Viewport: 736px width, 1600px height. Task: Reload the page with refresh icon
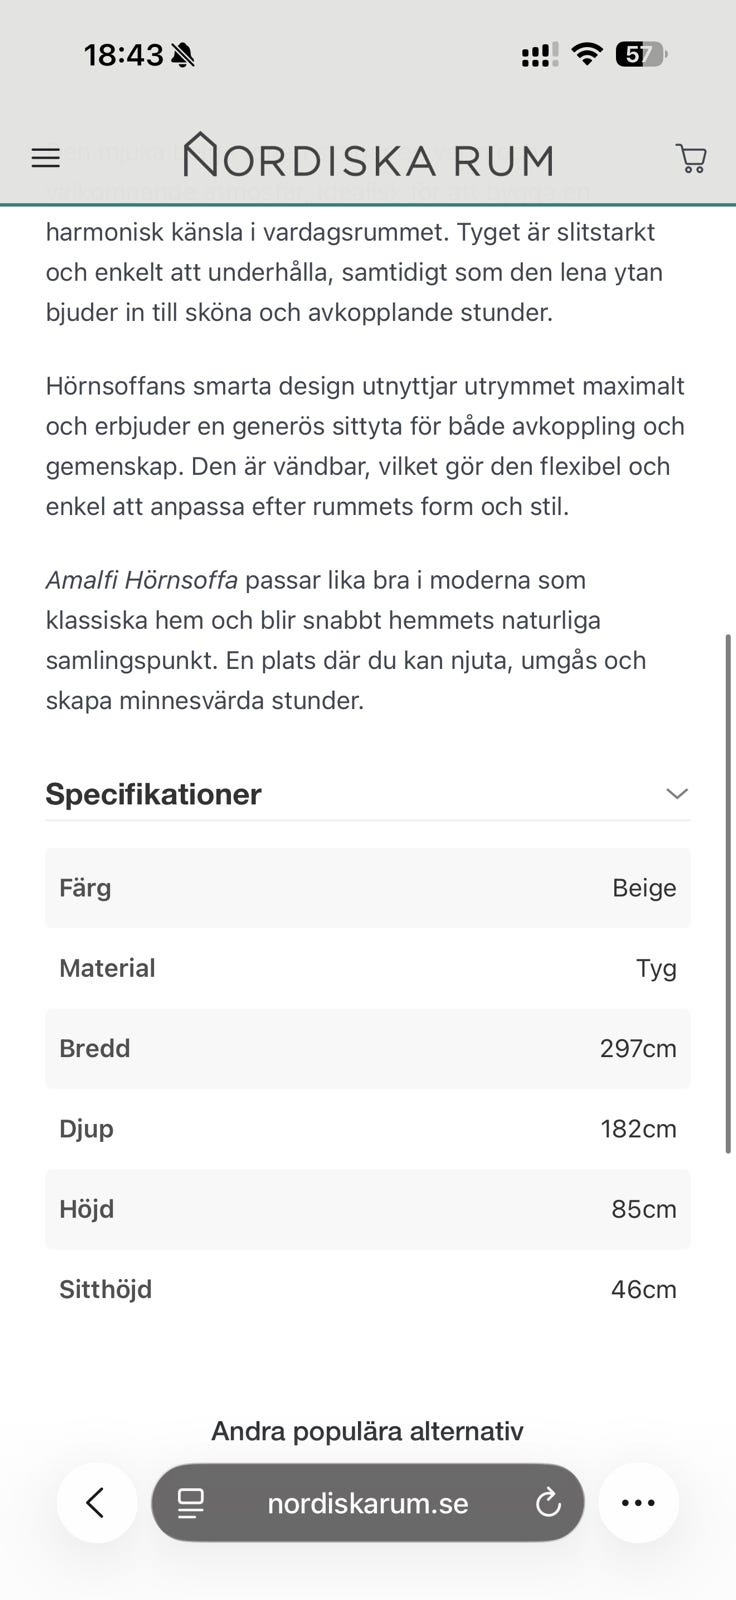[x=548, y=1503]
